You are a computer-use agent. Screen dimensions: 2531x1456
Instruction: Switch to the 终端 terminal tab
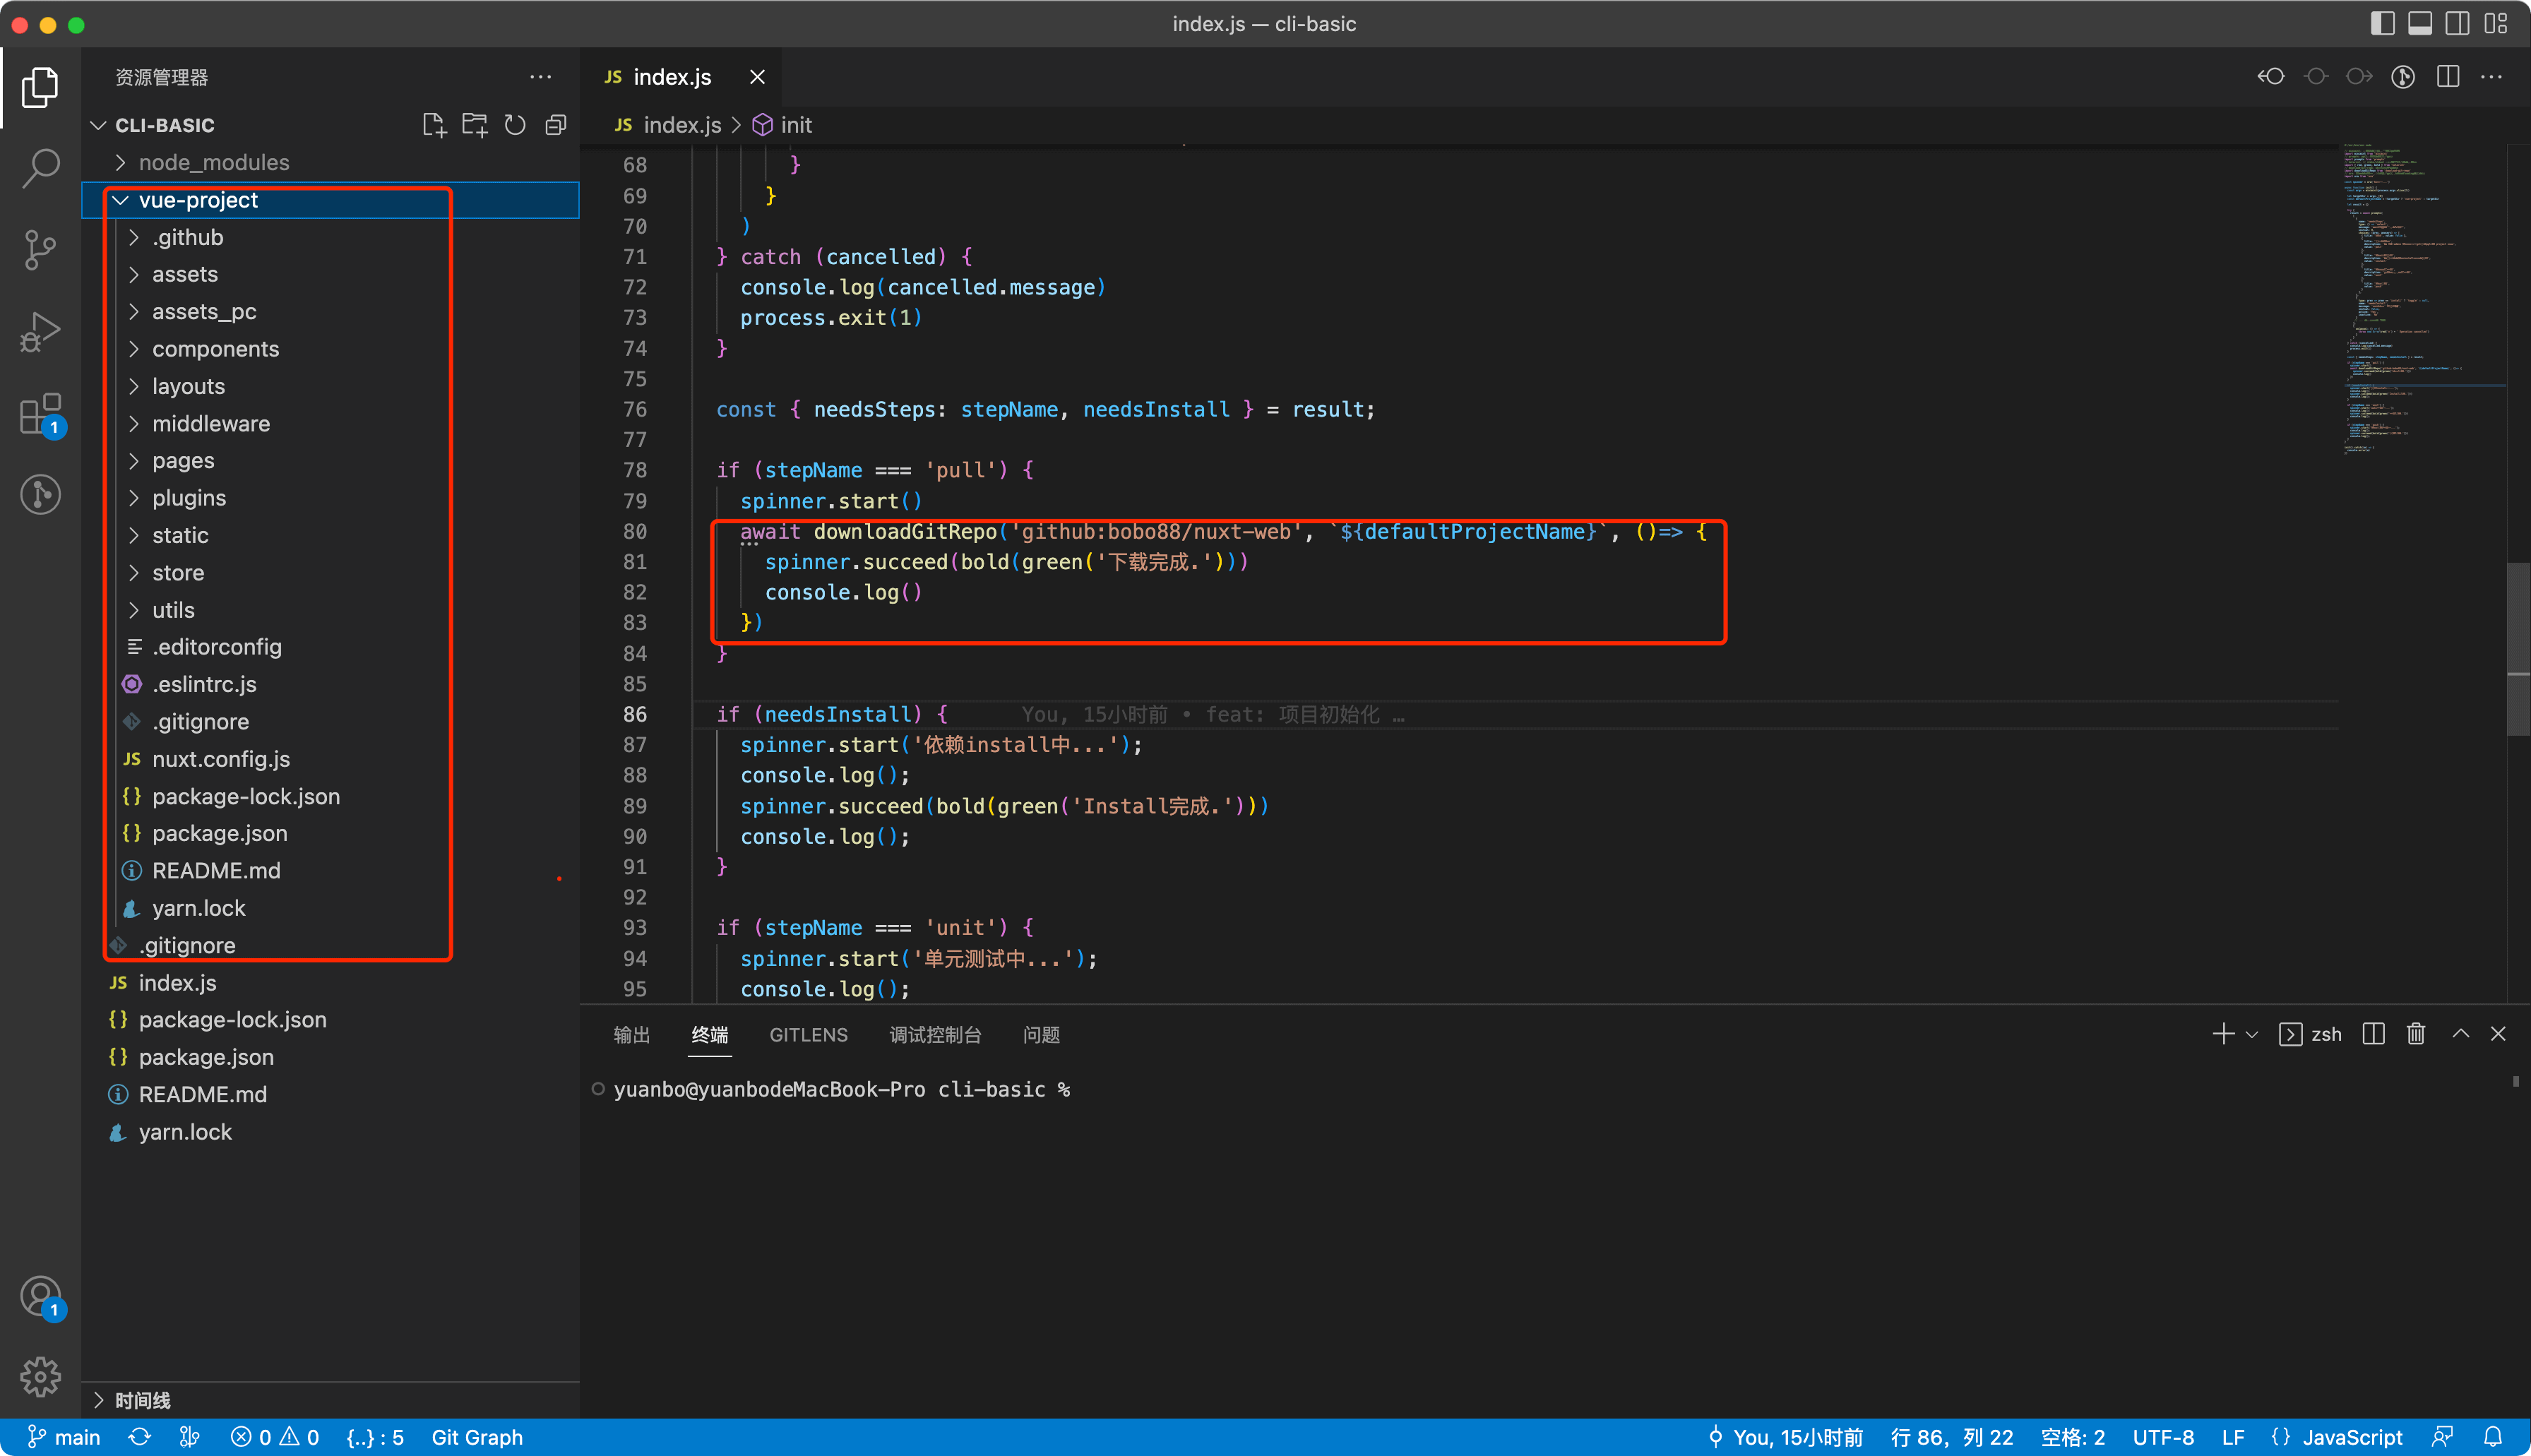coord(710,1034)
